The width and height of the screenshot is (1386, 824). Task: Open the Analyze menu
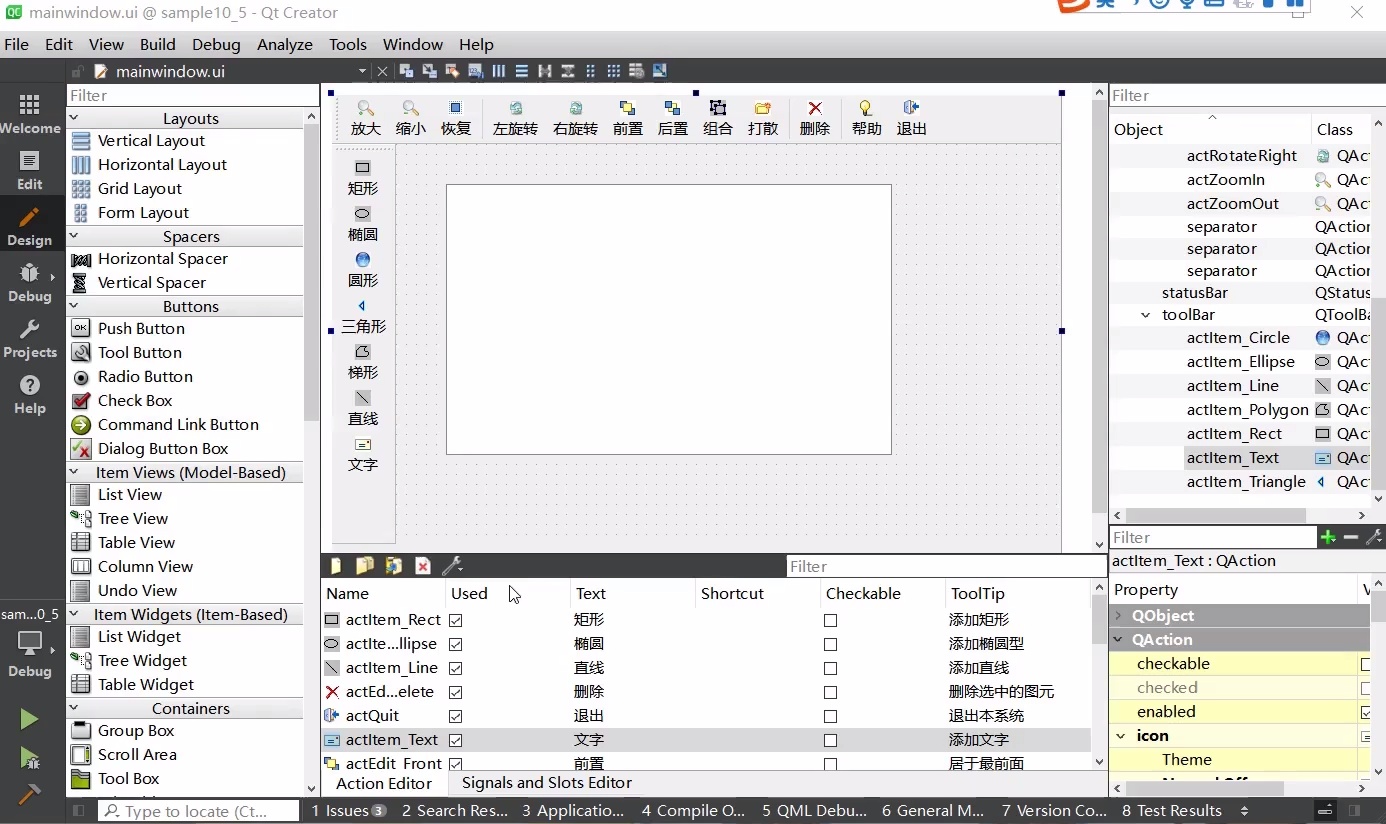point(285,44)
